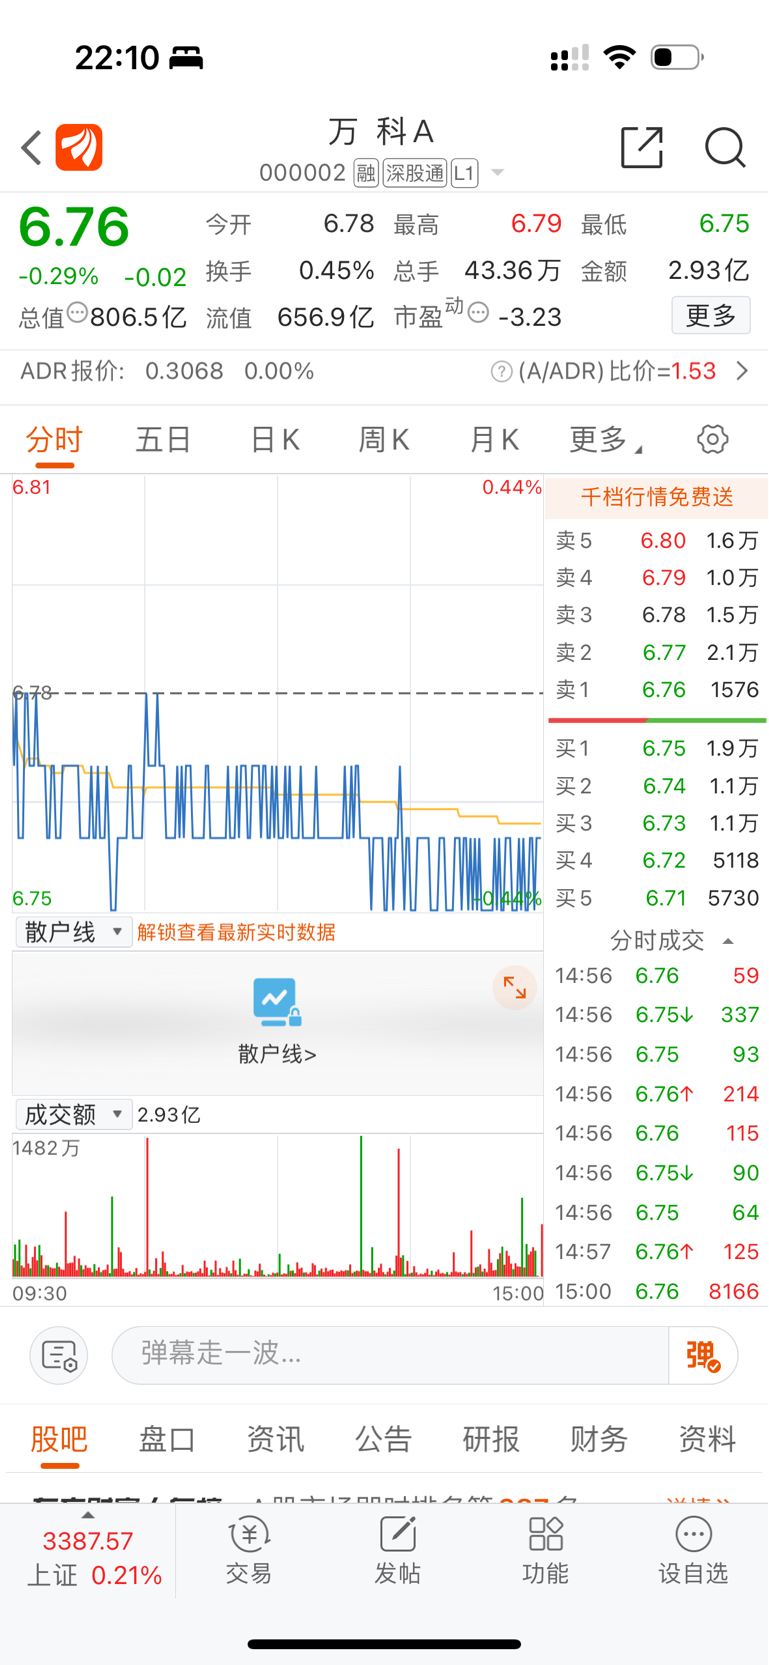Expand the dropdown triangle next to stock code
Viewport: 769px width, 1665px height.
[x=497, y=173]
